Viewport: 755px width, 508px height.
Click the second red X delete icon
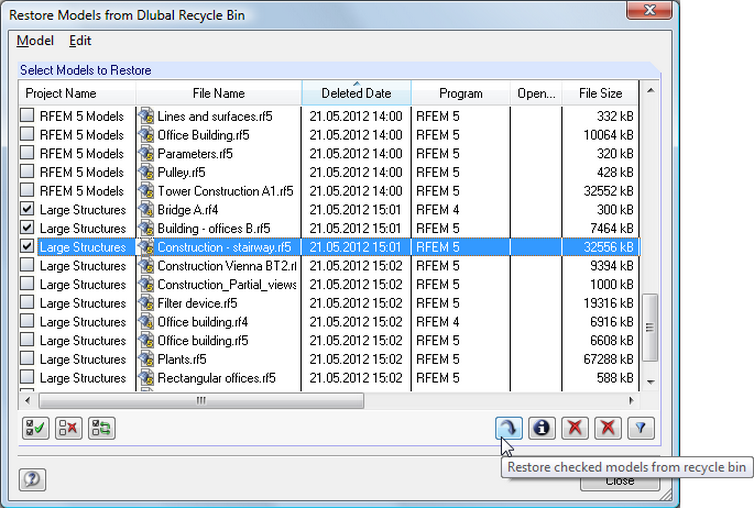point(608,428)
